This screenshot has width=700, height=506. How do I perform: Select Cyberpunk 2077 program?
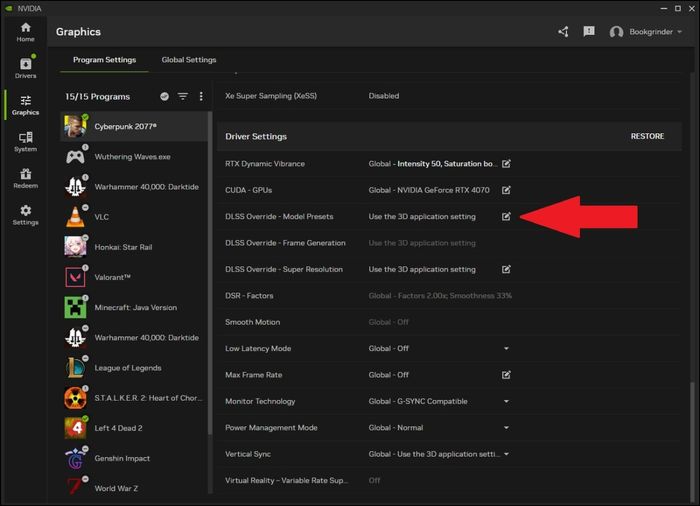(x=133, y=127)
